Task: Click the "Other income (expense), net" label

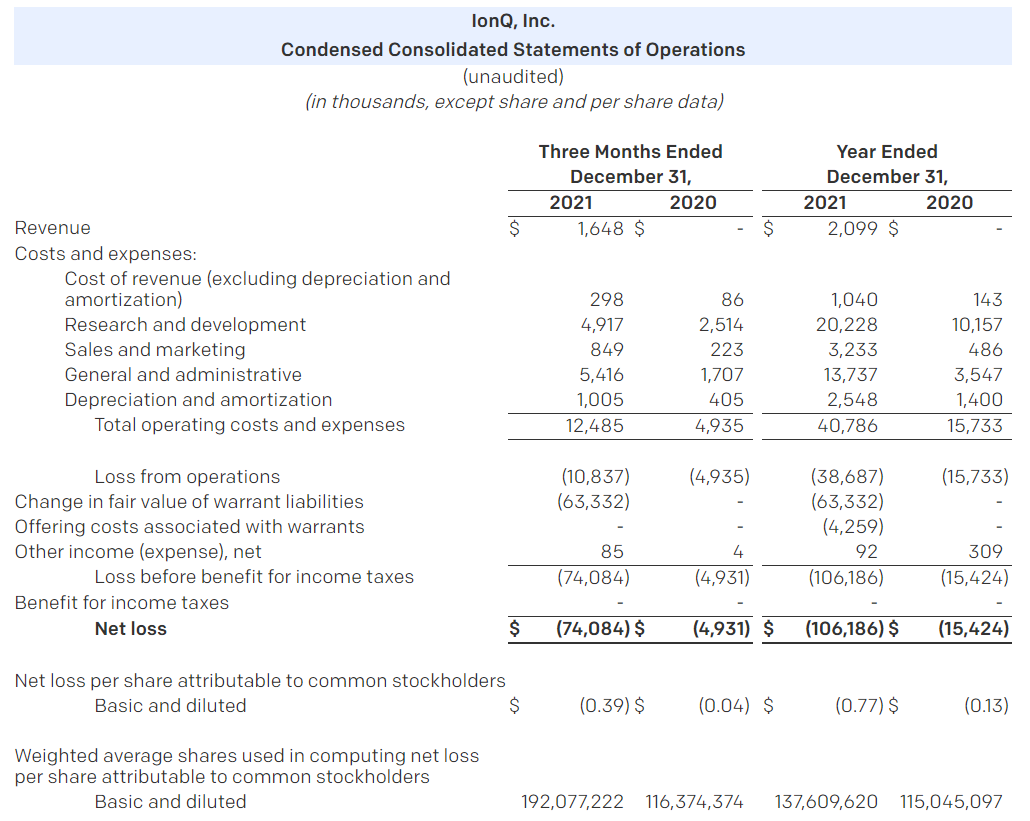Action: pos(138,552)
